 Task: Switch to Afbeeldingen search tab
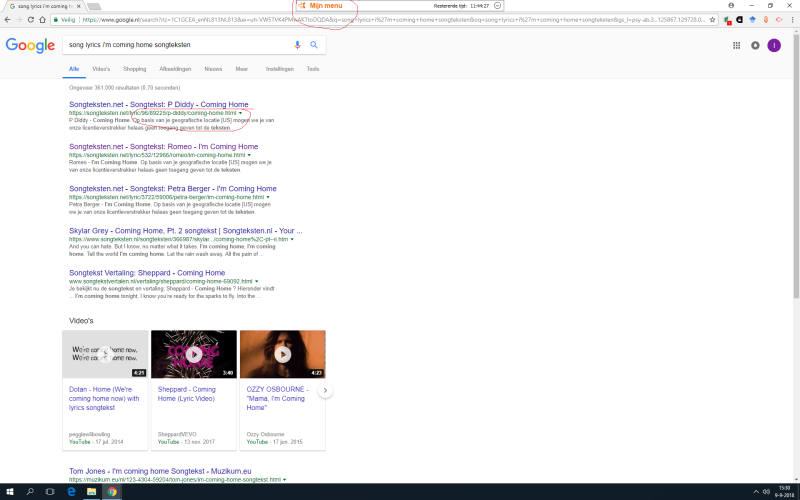point(175,69)
